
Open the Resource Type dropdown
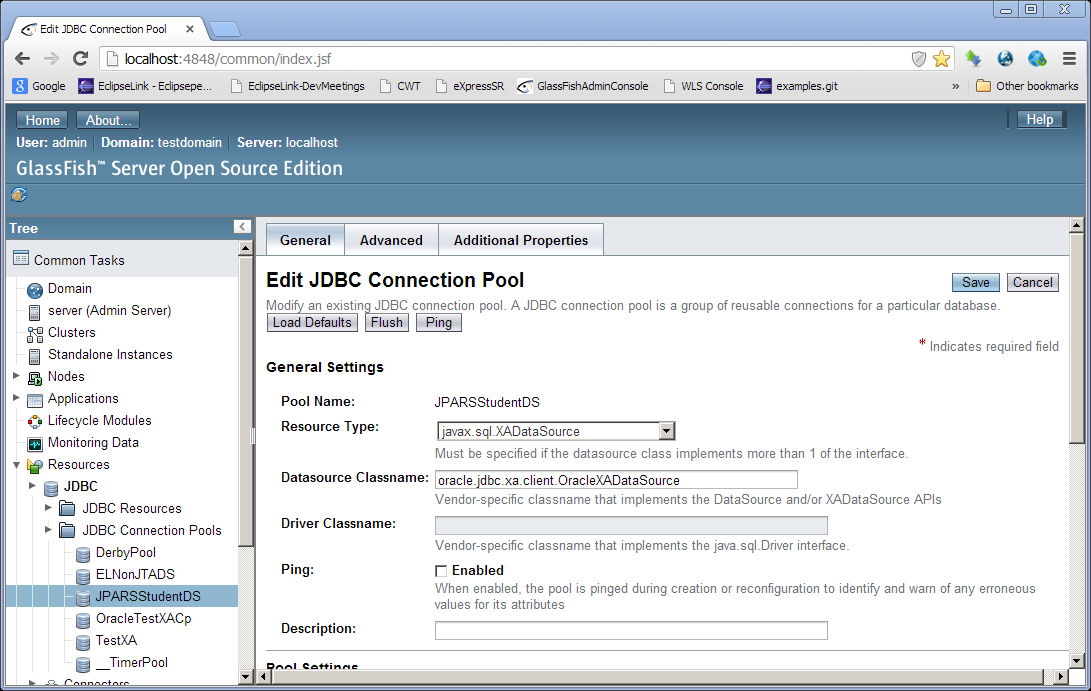[556, 431]
